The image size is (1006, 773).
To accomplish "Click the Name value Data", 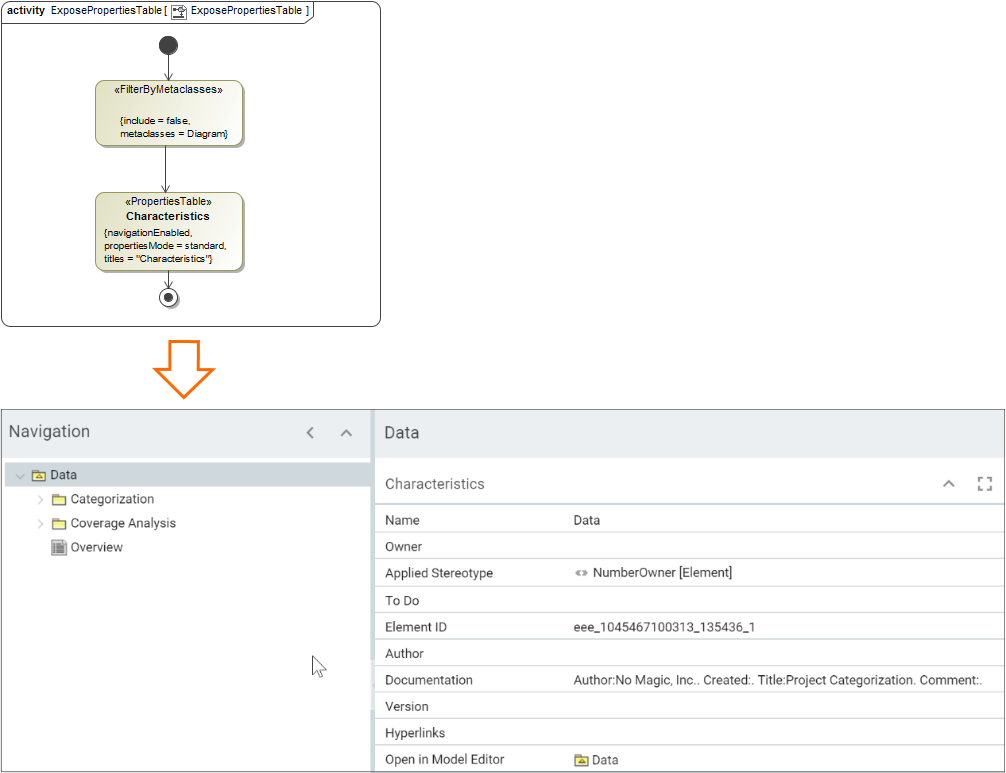I will click(x=586, y=520).
